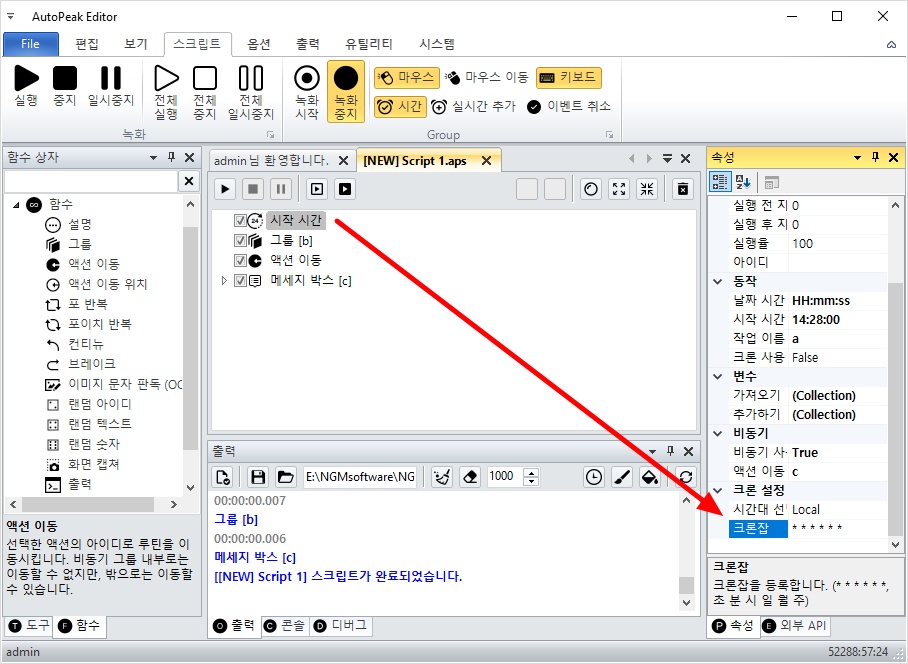
Task: Stop recording with 녹화 중지 icon
Action: 346,78
